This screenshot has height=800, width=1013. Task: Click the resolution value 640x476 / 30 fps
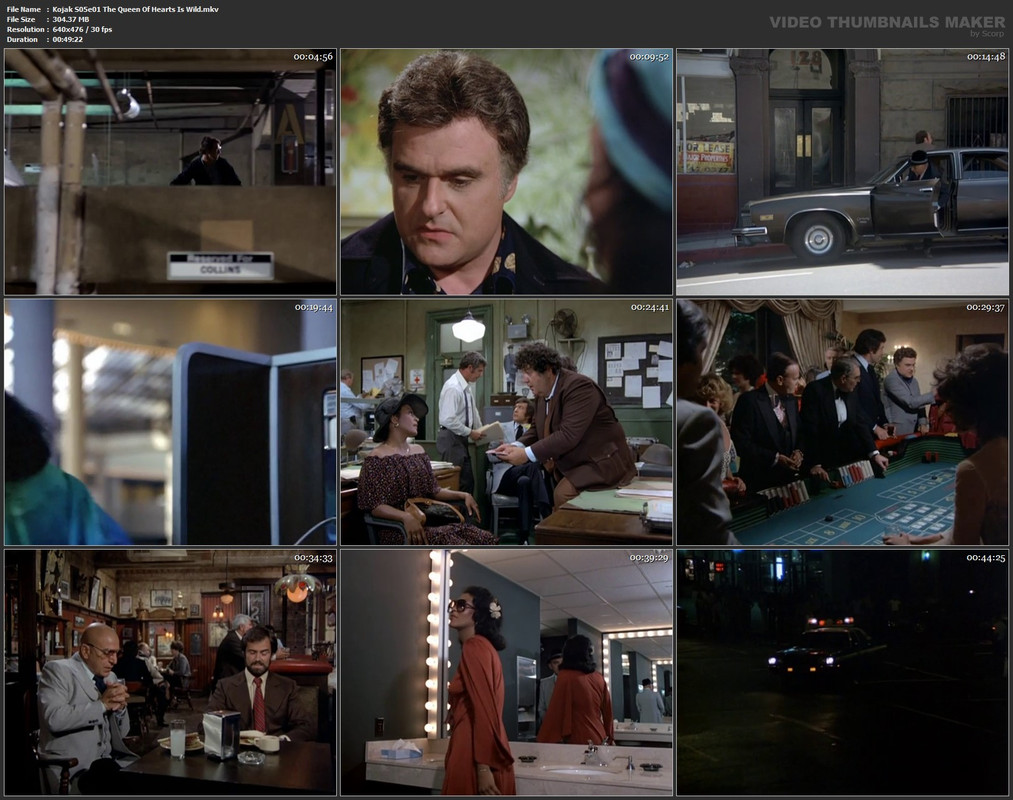(82, 30)
